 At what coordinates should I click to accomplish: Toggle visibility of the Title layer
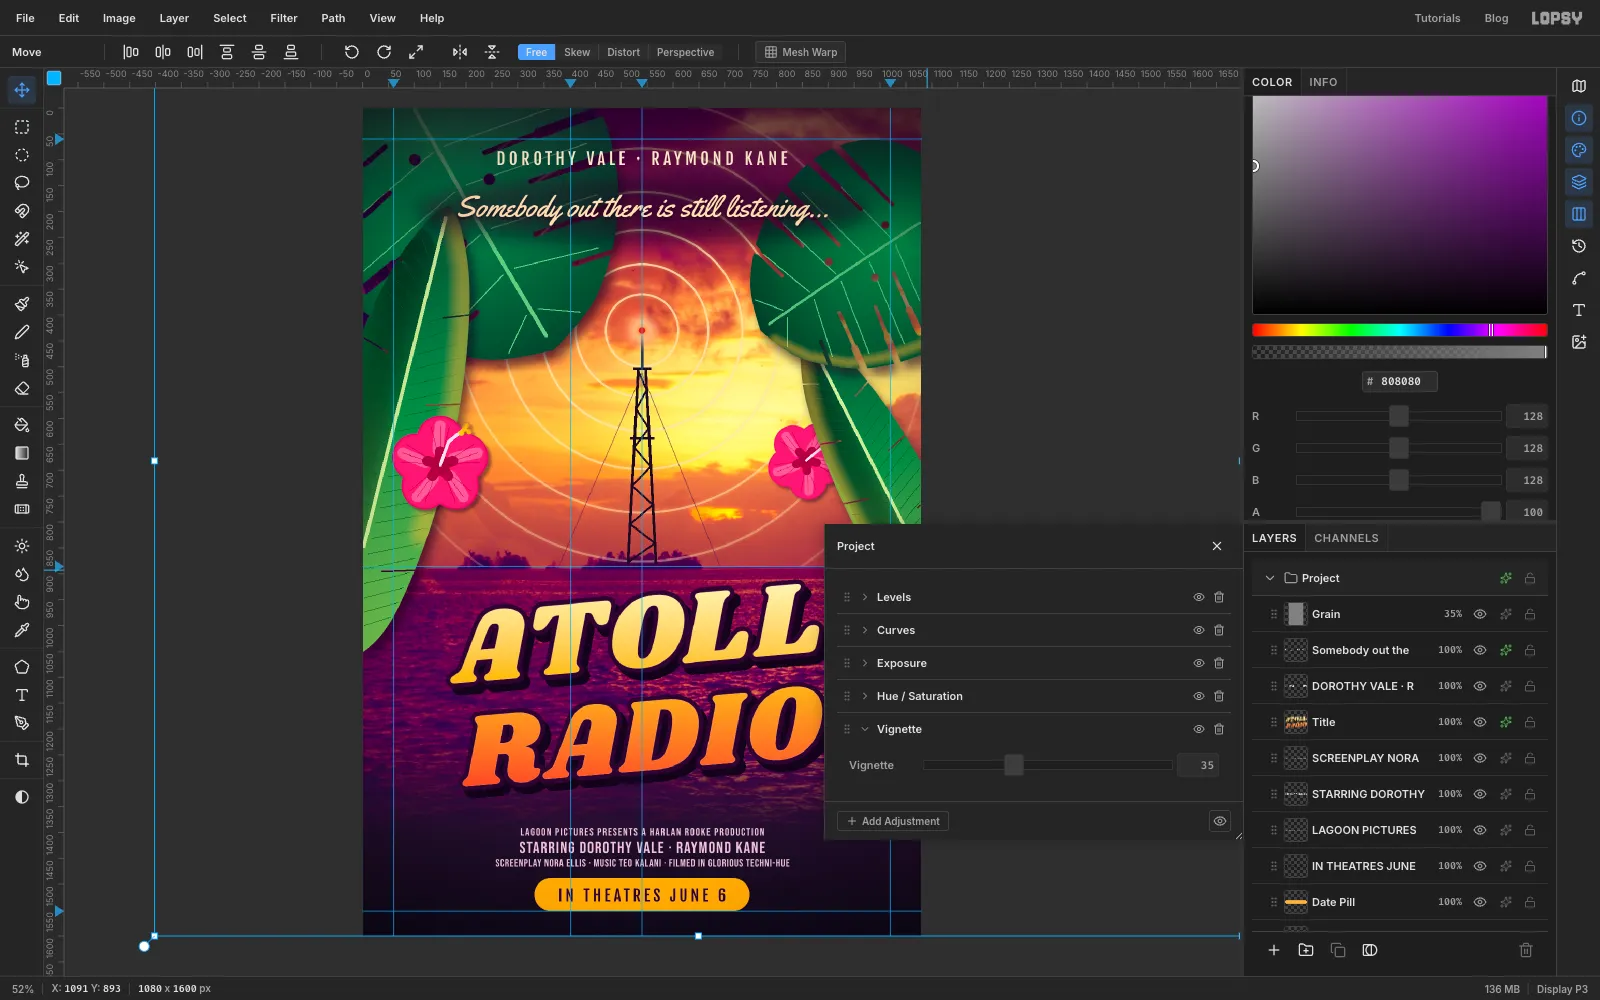1480,722
